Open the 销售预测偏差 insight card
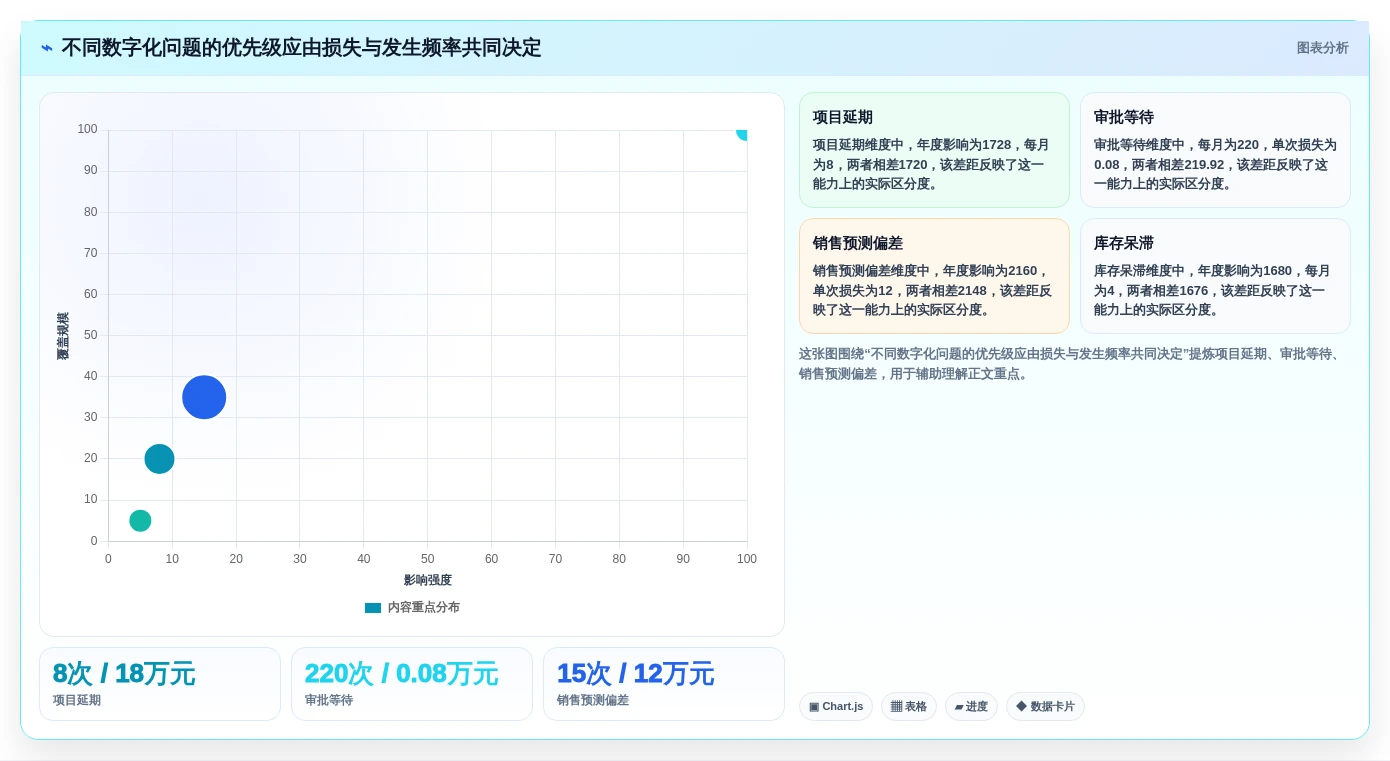Image resolution: width=1390 pixels, height=761 pixels. click(934, 276)
